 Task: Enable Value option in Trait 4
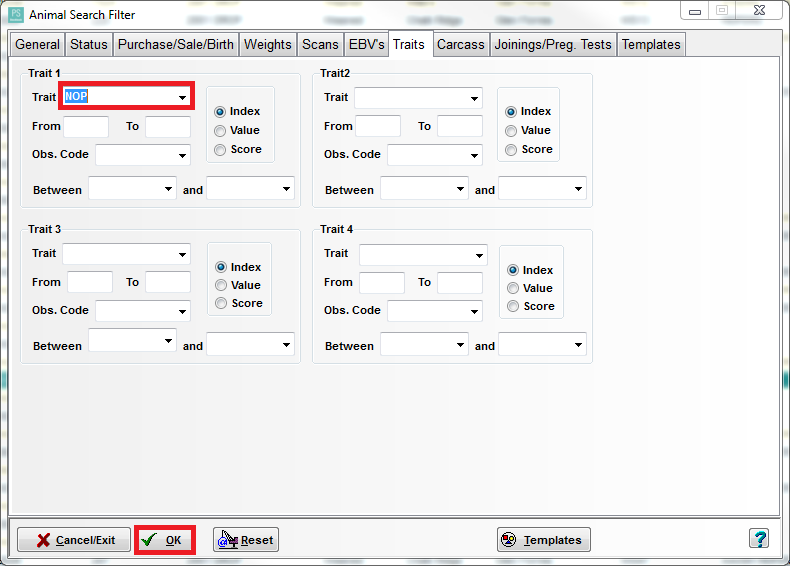click(513, 288)
